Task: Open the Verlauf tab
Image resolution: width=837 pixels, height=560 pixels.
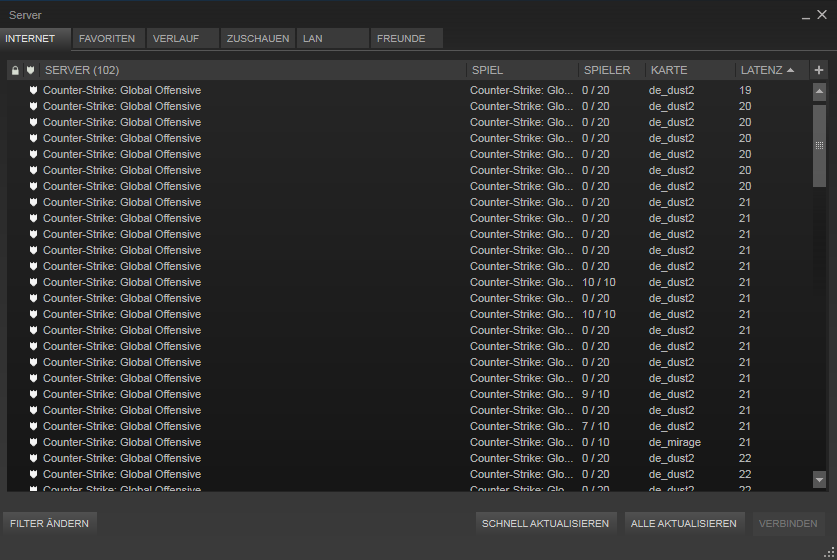Action: coord(183,38)
